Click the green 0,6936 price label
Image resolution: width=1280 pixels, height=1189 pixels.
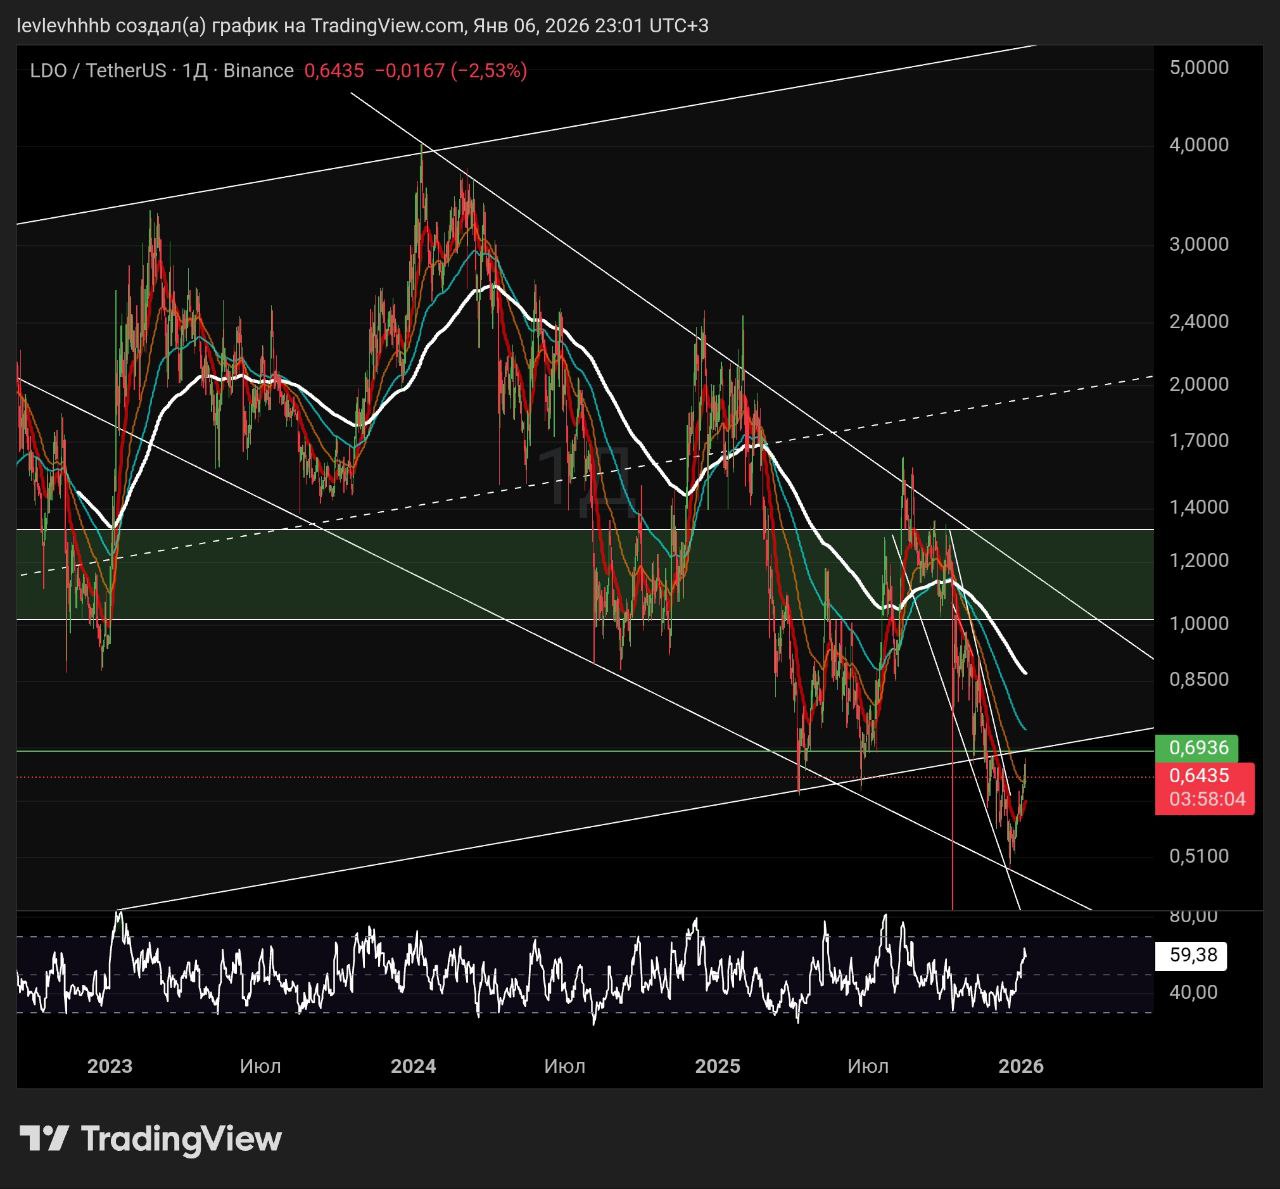pos(1198,747)
